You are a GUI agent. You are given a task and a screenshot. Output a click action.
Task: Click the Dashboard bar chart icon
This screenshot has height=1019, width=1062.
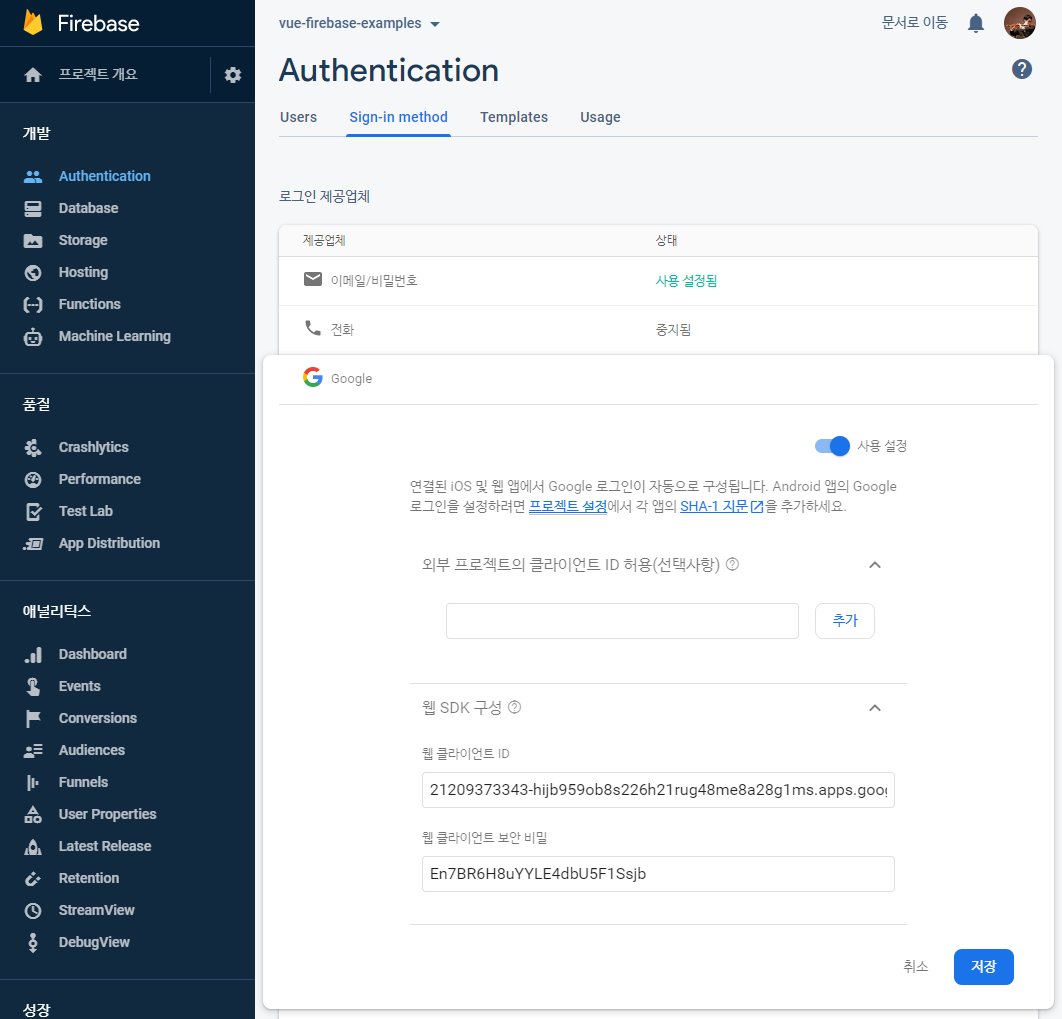click(33, 655)
